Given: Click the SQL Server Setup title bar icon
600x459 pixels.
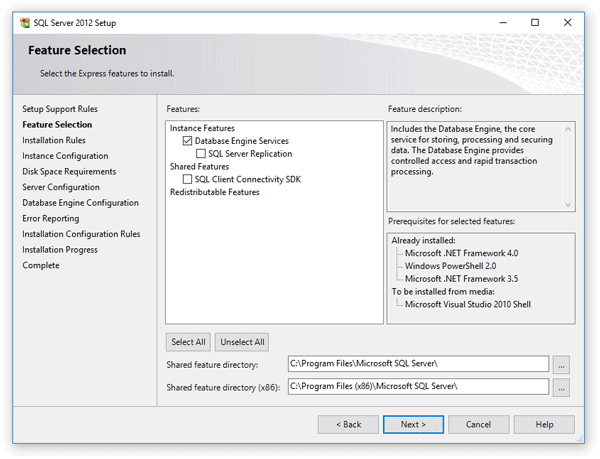Looking at the screenshot, I should click(x=25, y=23).
